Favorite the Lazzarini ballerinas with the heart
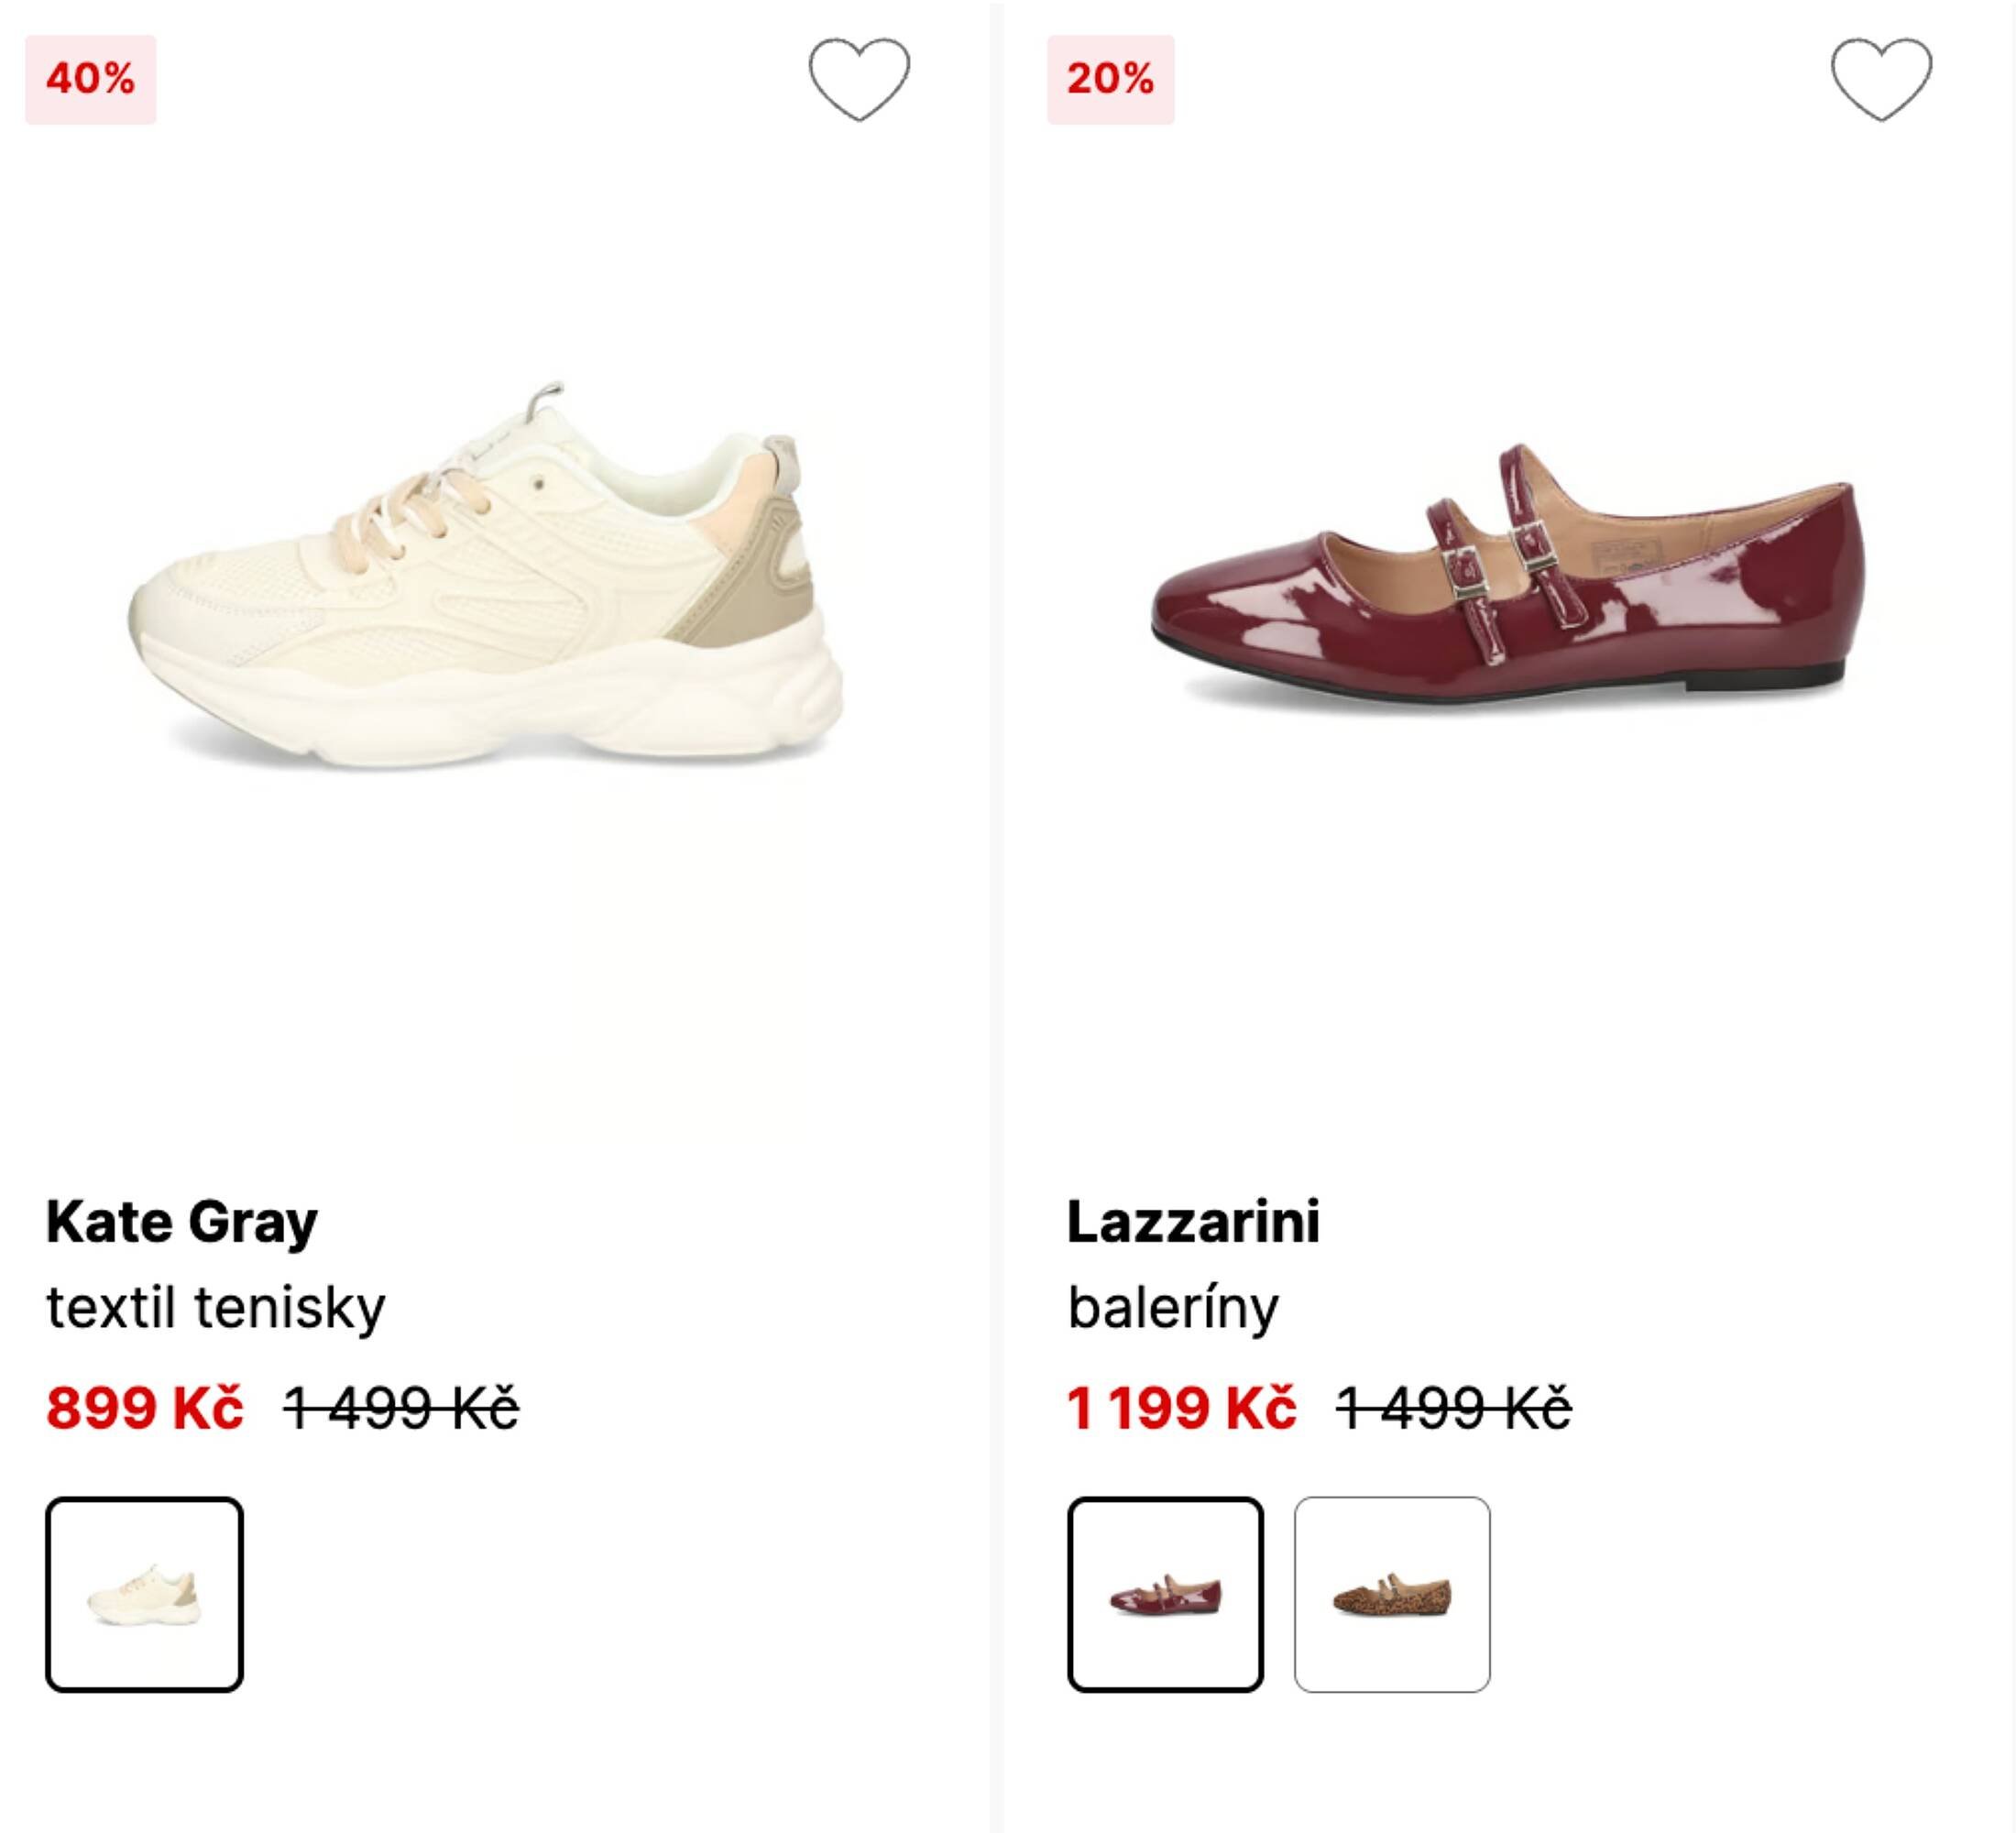 pyautogui.click(x=1881, y=79)
